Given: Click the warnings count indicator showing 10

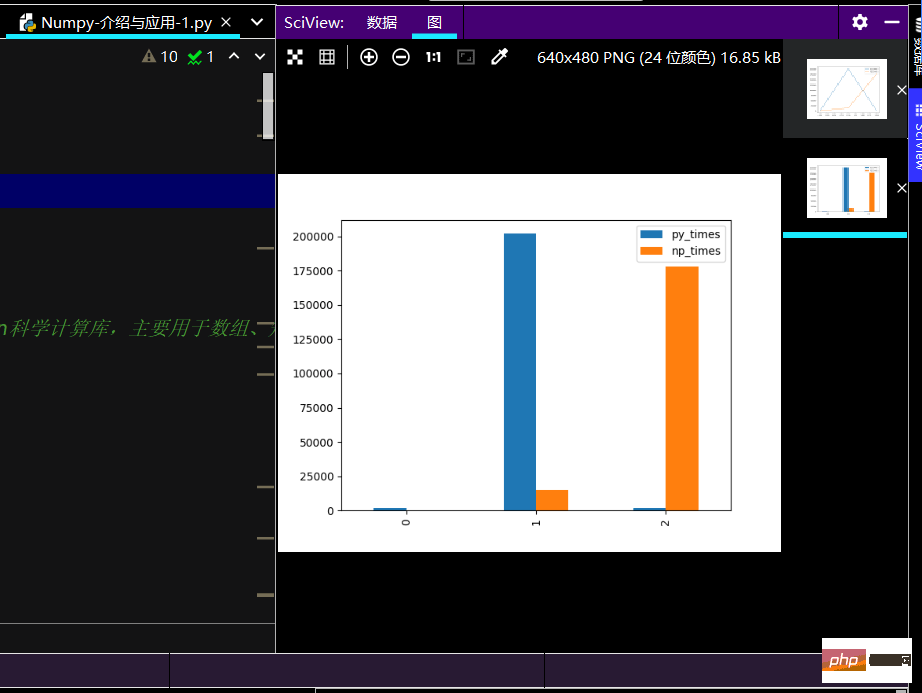Looking at the screenshot, I should 160,56.
